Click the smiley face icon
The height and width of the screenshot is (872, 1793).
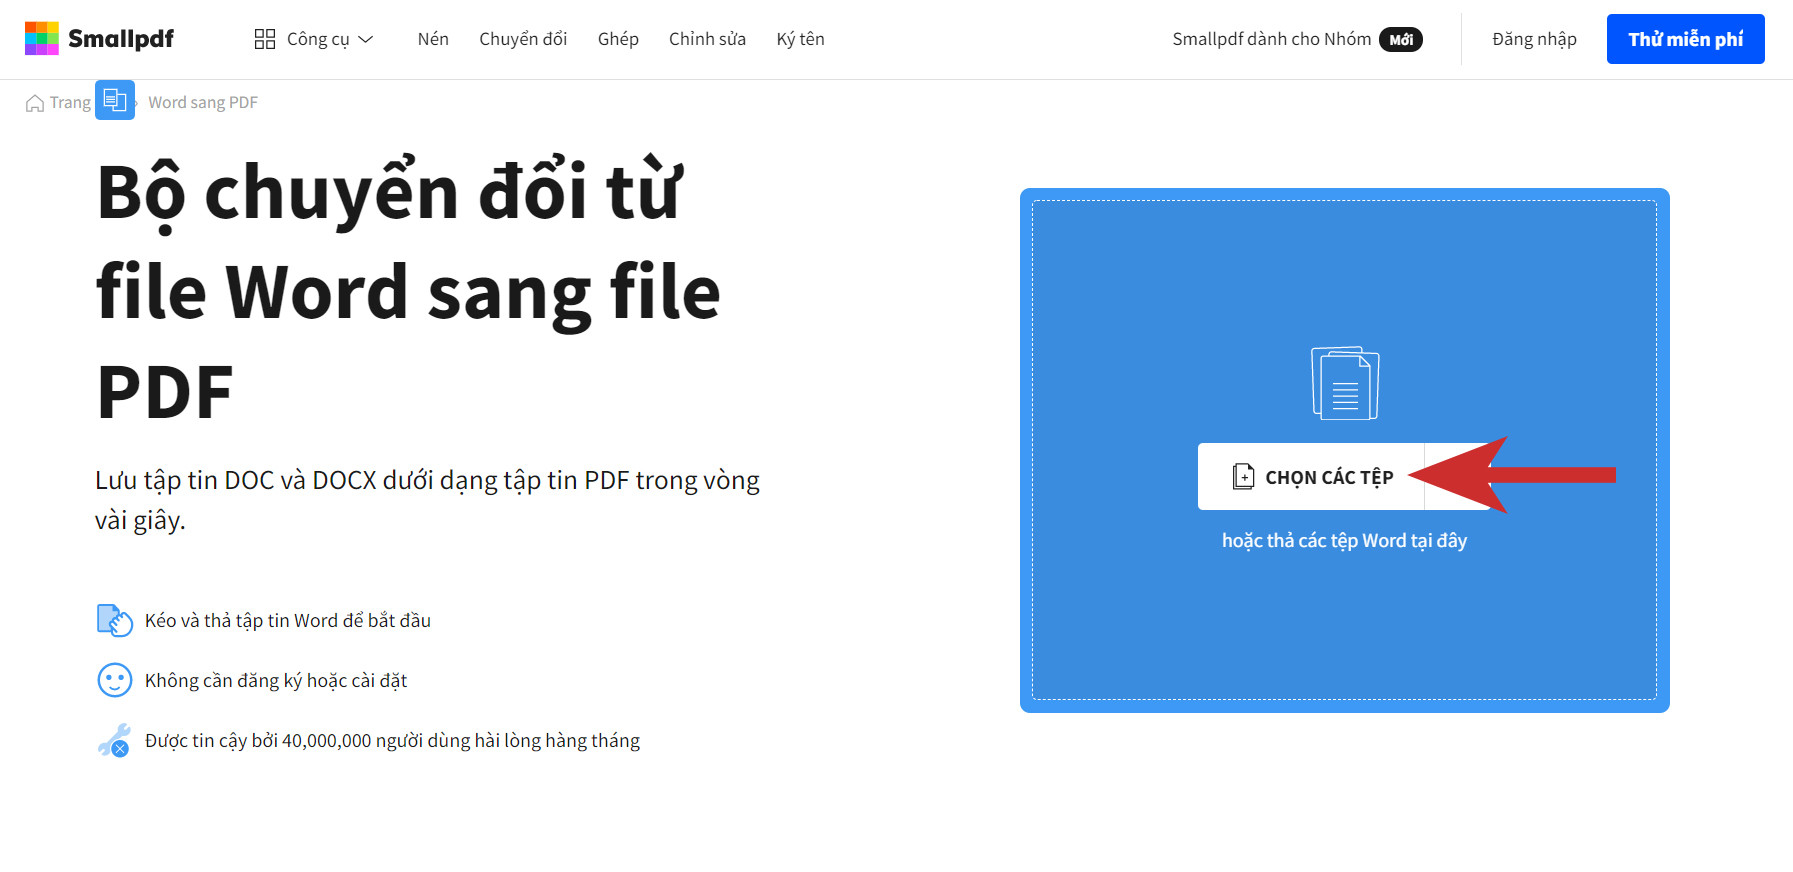point(115,680)
